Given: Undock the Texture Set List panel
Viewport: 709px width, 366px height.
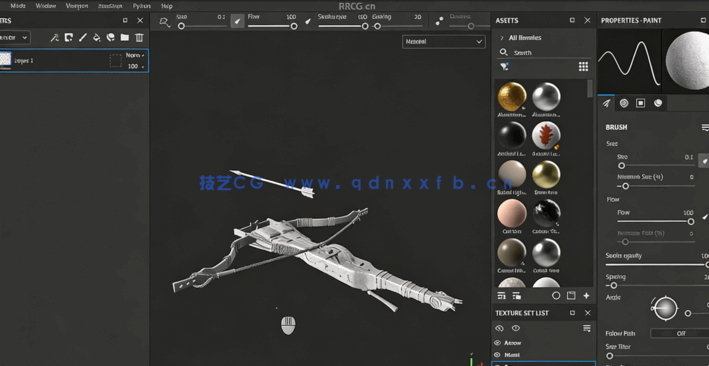Looking at the screenshot, I should point(572,313).
